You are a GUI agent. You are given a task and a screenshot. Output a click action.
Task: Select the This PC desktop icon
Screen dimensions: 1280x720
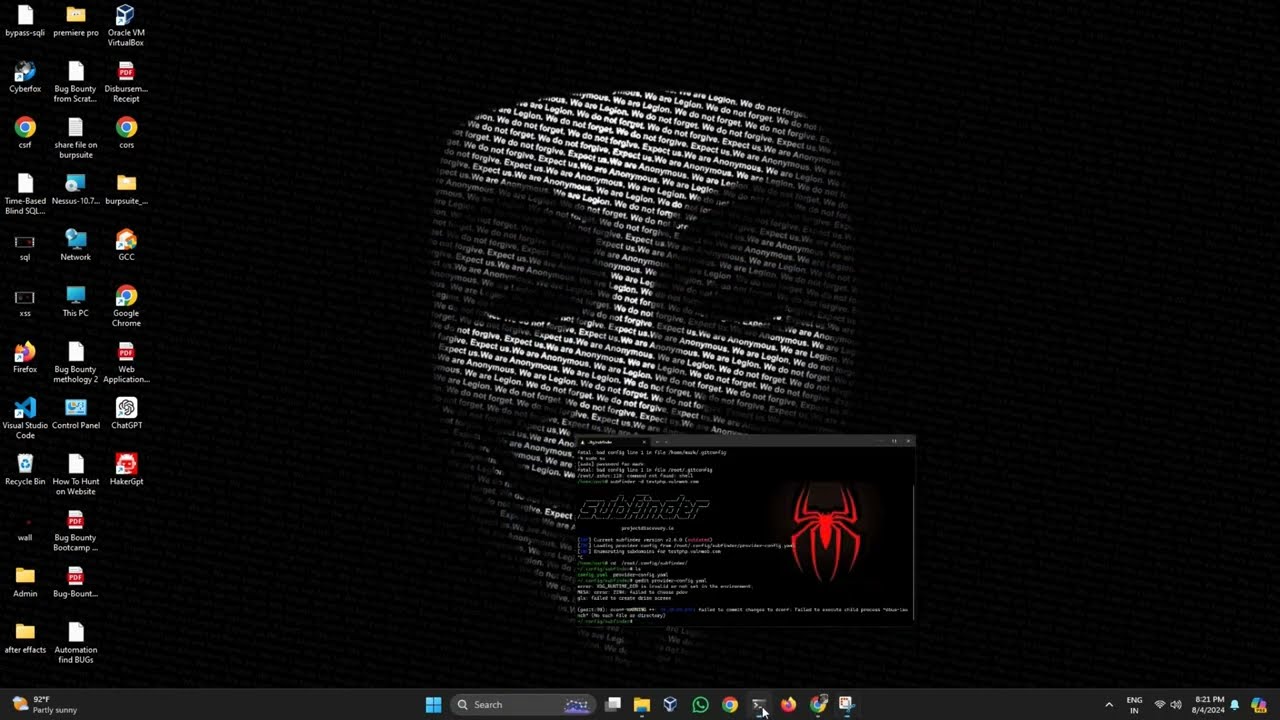[x=76, y=302]
